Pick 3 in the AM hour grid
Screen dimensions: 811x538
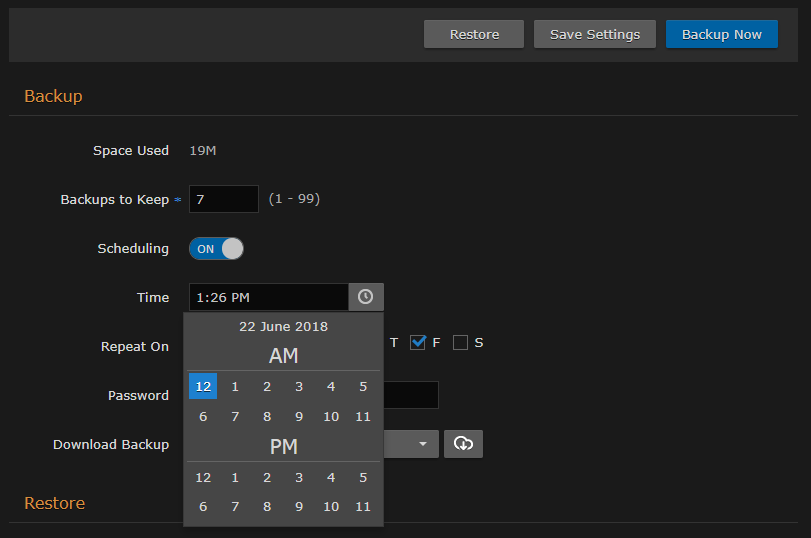tap(299, 386)
